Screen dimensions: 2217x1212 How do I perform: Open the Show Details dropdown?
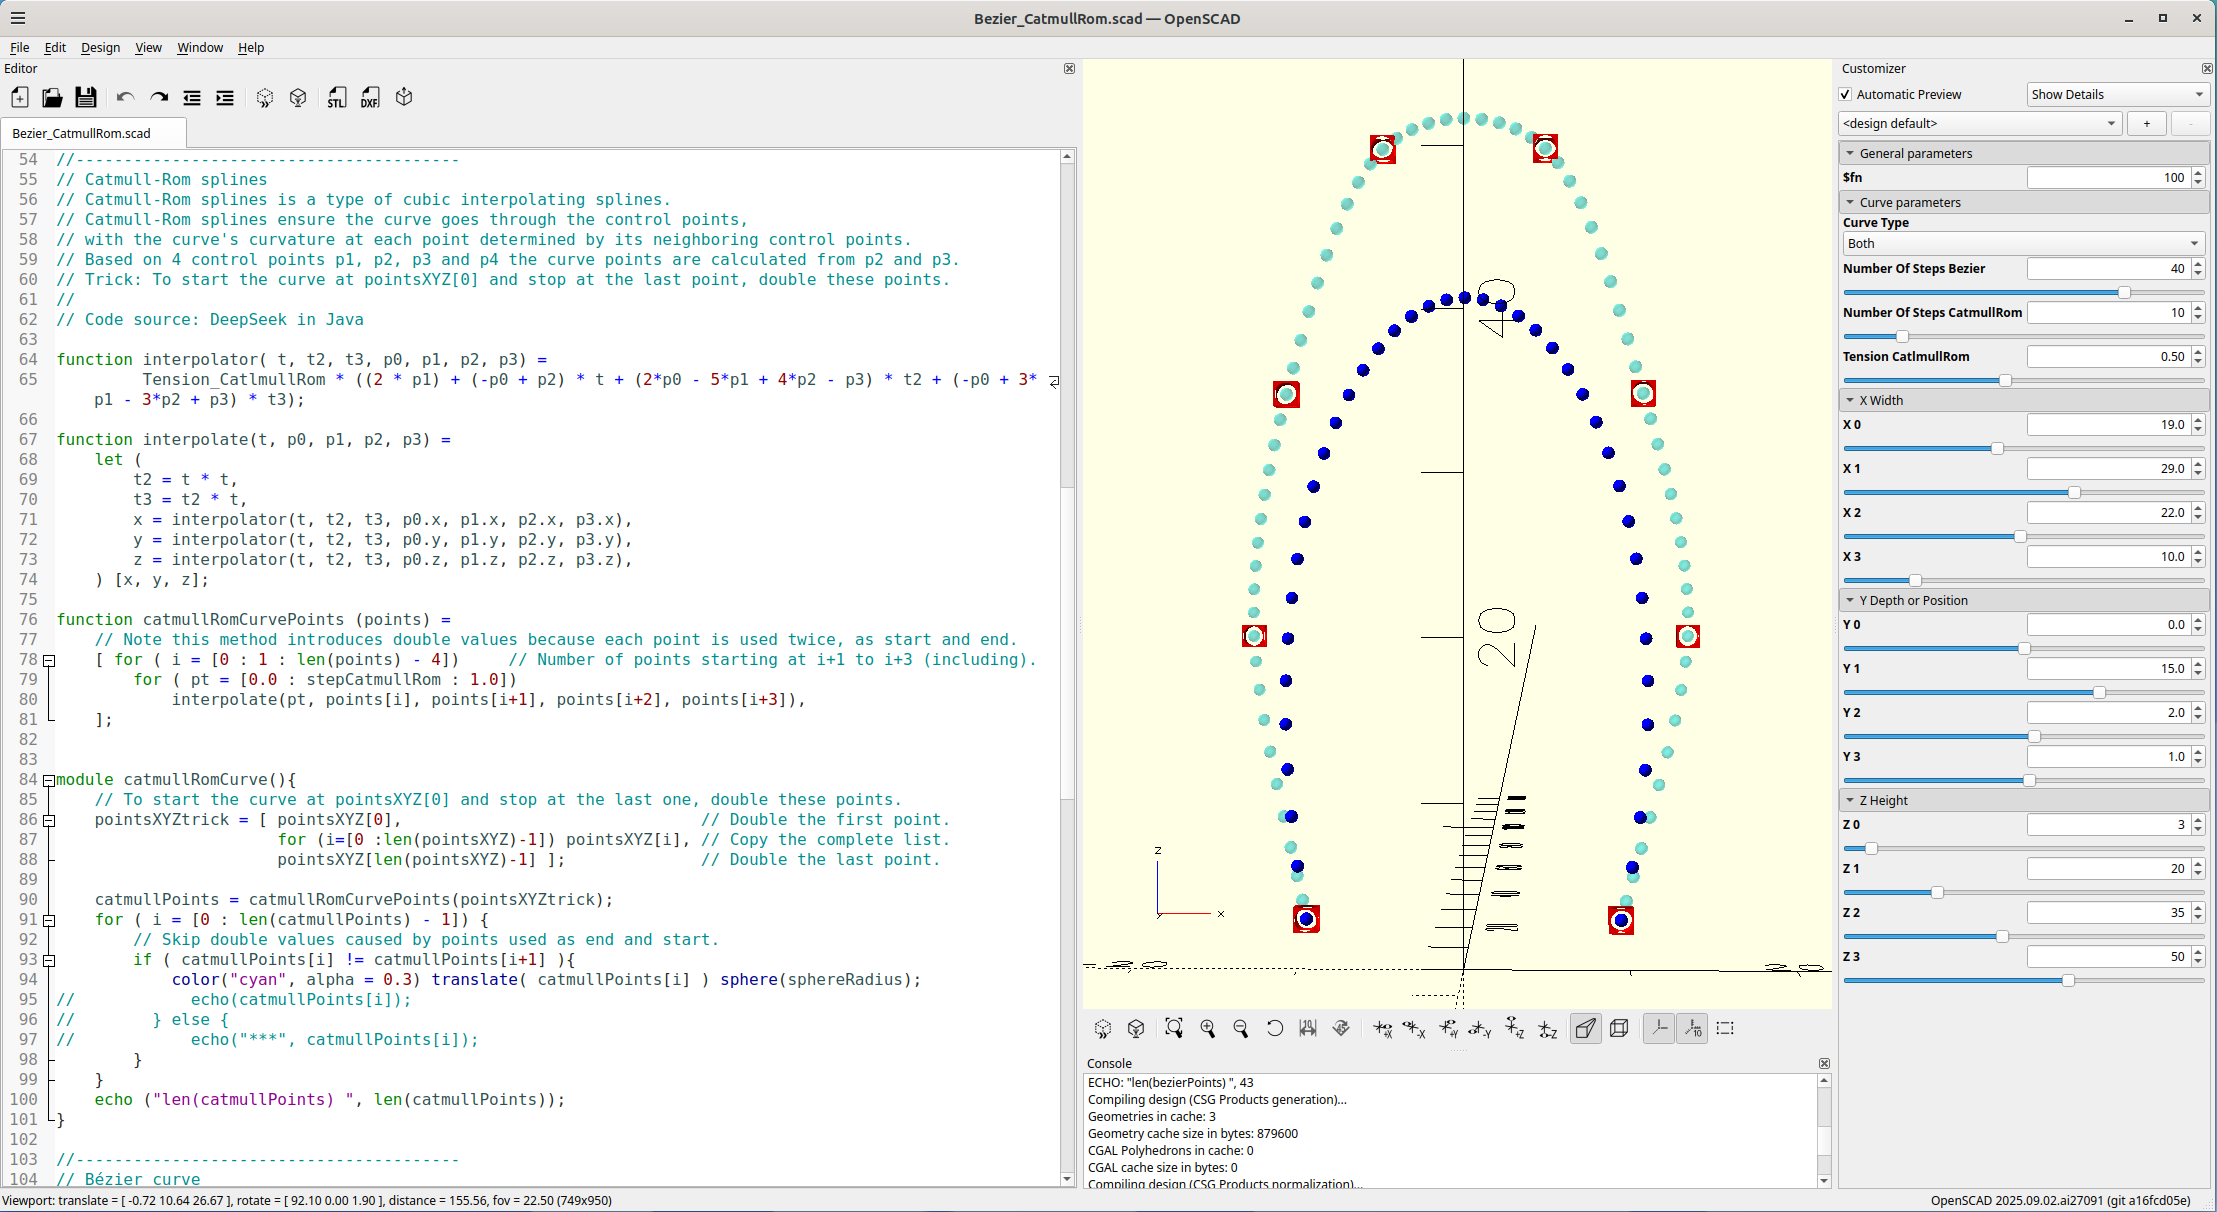coord(2116,94)
